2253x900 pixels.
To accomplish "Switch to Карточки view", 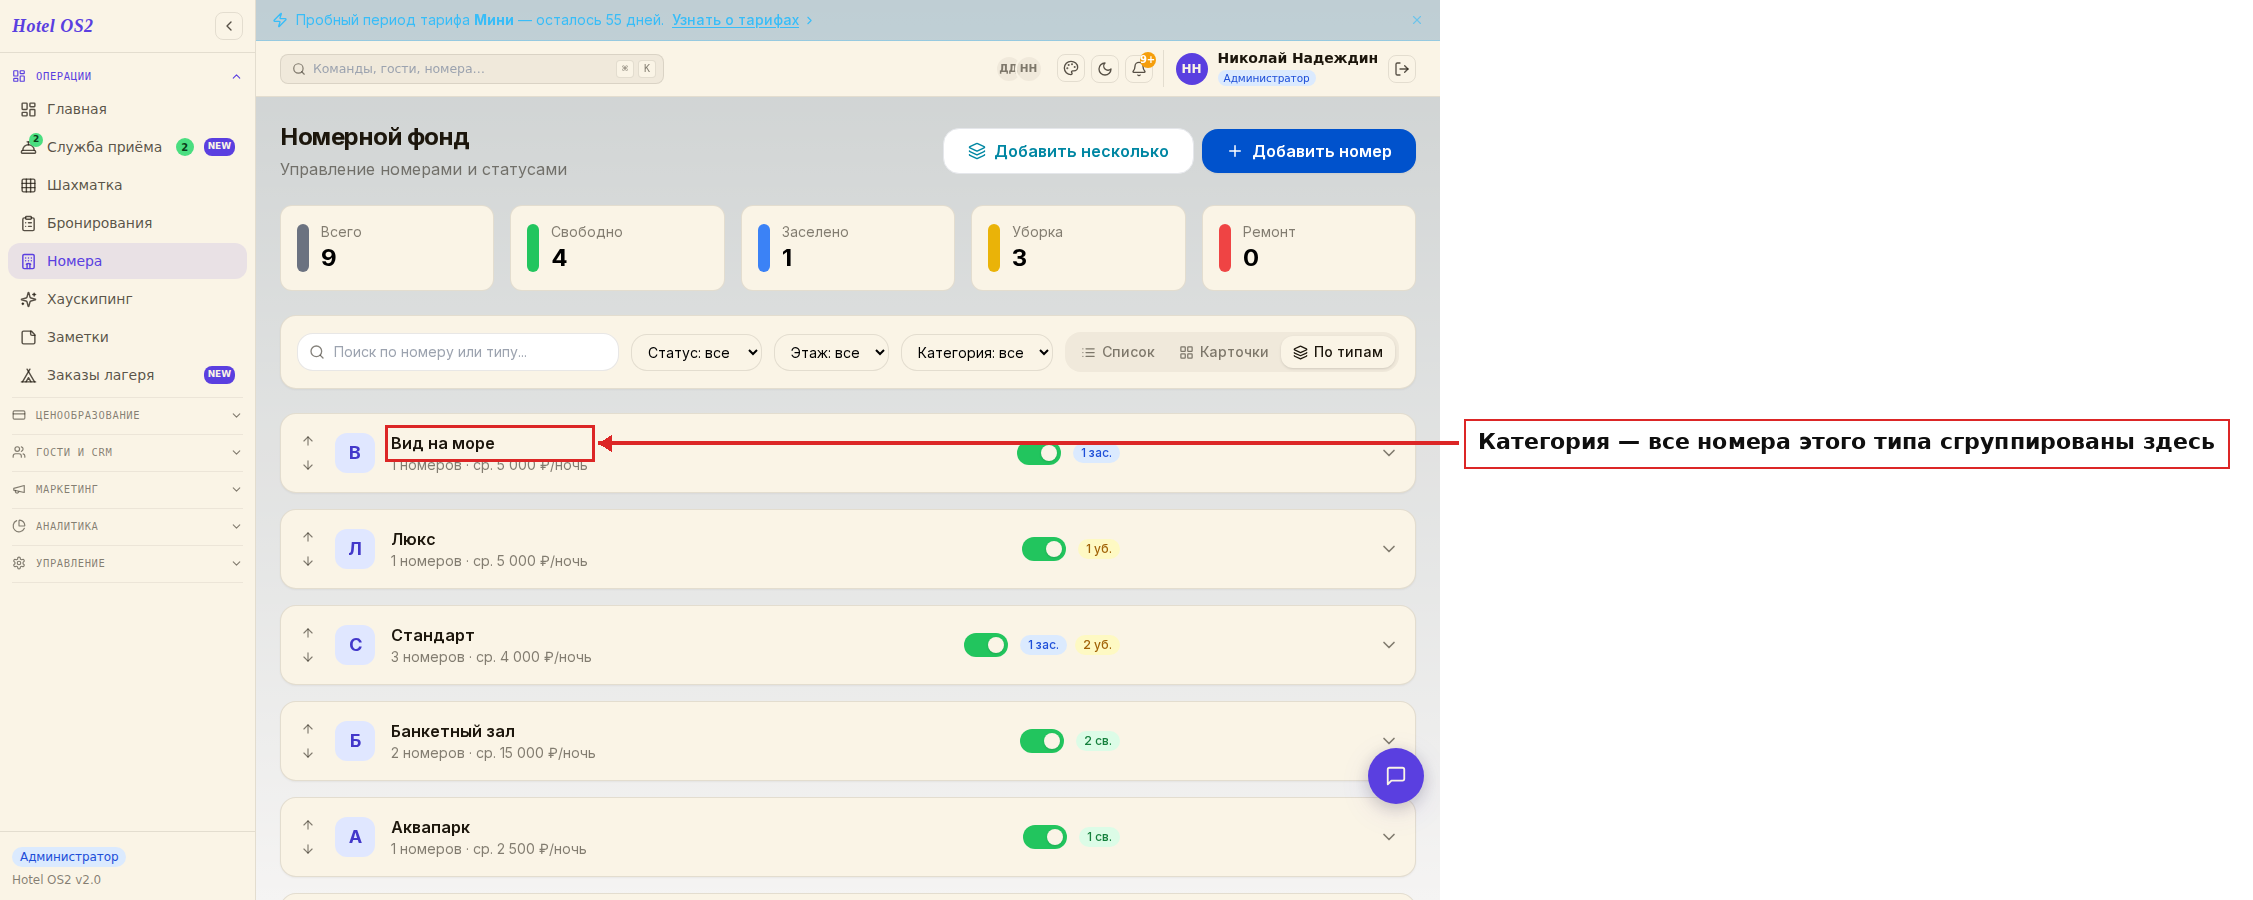I will click(x=1224, y=352).
